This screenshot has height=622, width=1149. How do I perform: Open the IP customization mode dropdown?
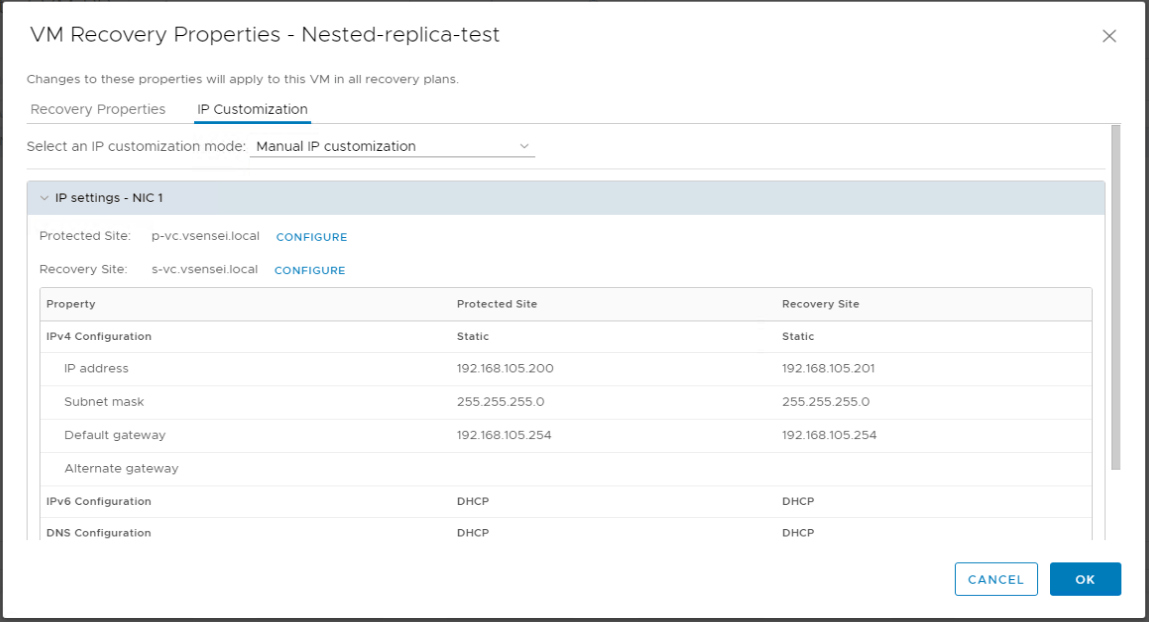392,146
